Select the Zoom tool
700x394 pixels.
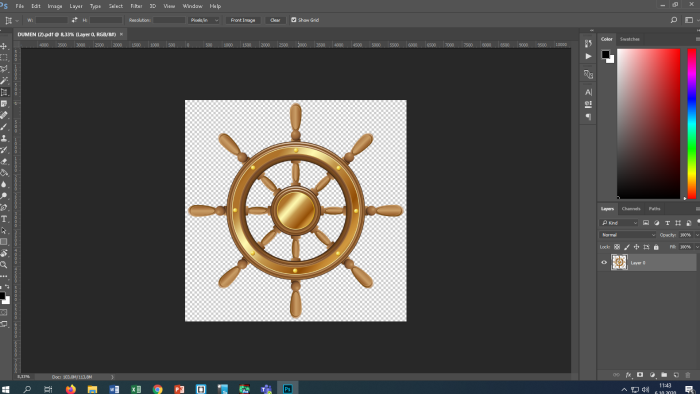(4, 265)
